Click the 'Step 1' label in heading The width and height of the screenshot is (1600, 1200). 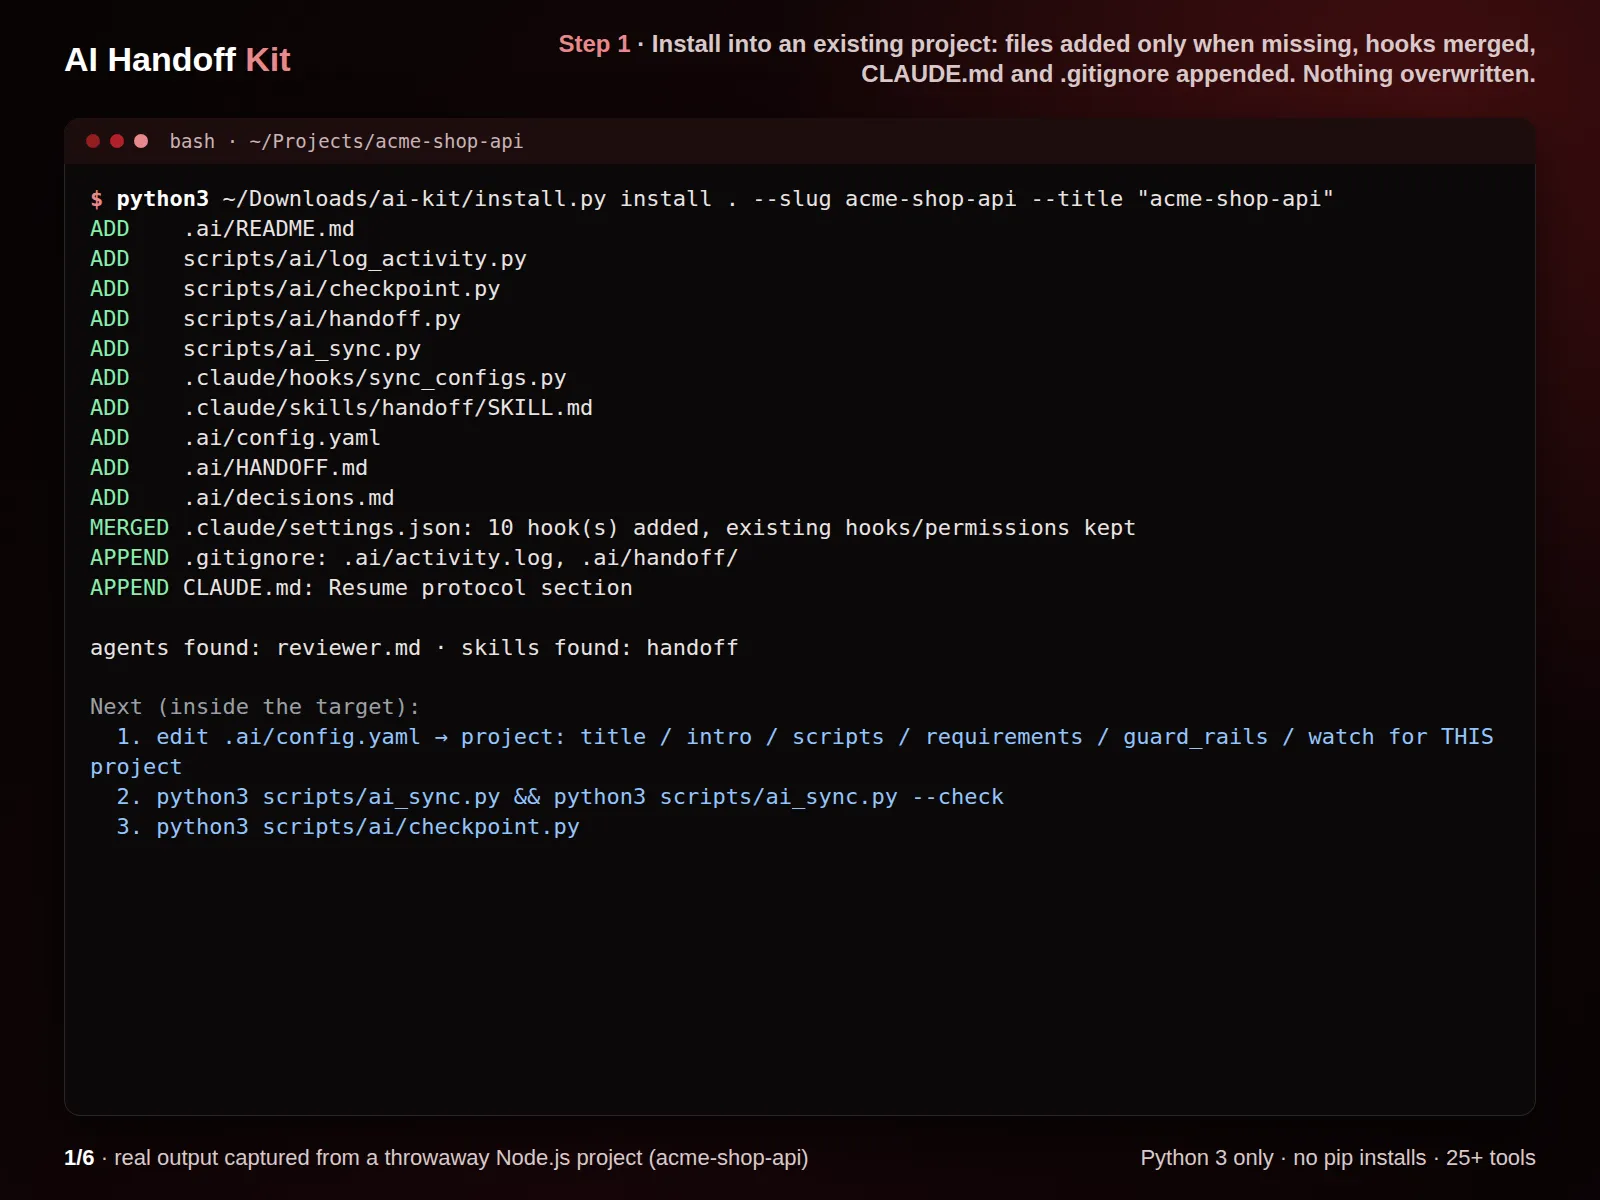pos(594,44)
